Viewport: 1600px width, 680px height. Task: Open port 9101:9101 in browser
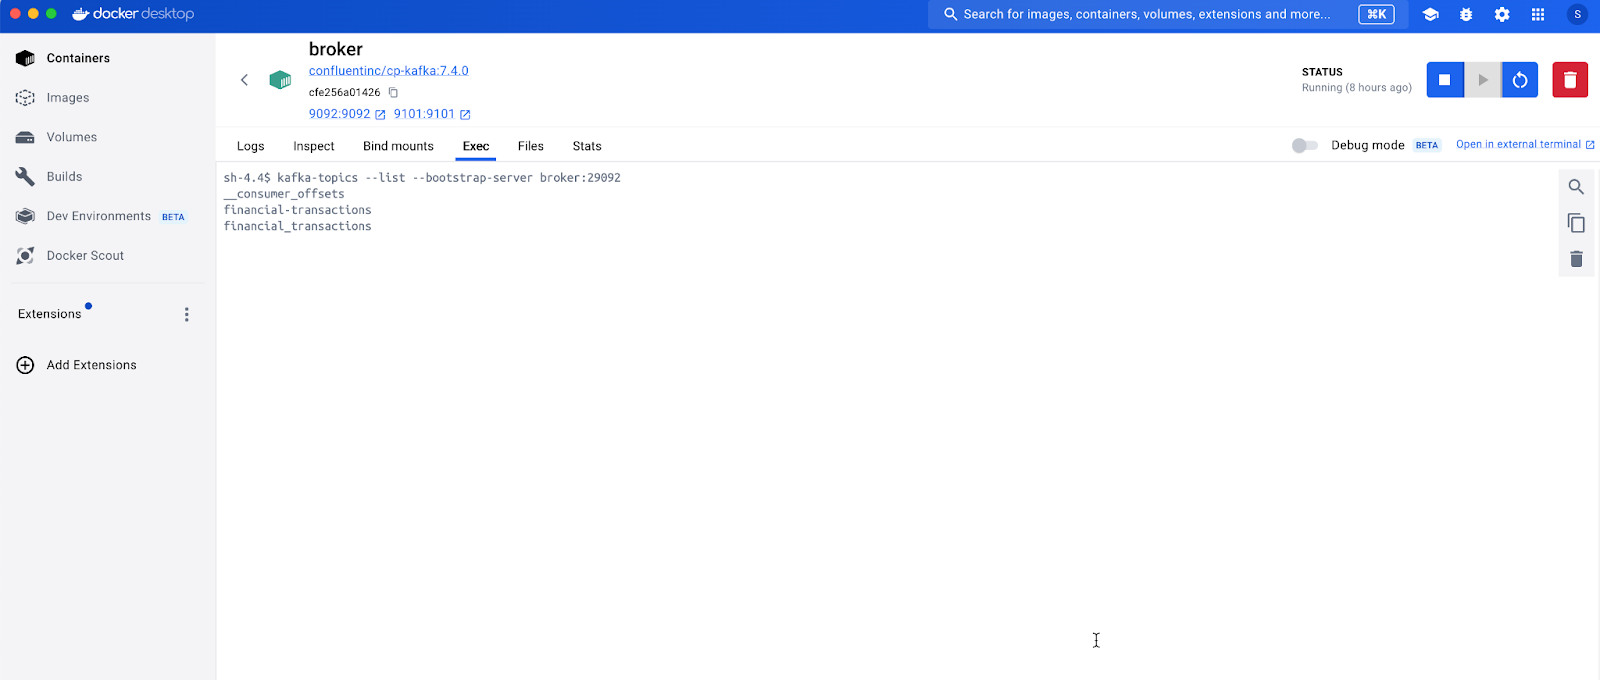[x=432, y=114]
